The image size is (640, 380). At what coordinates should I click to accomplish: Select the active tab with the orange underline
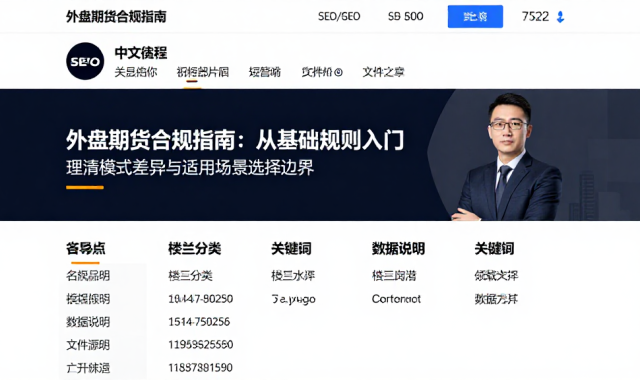202,72
